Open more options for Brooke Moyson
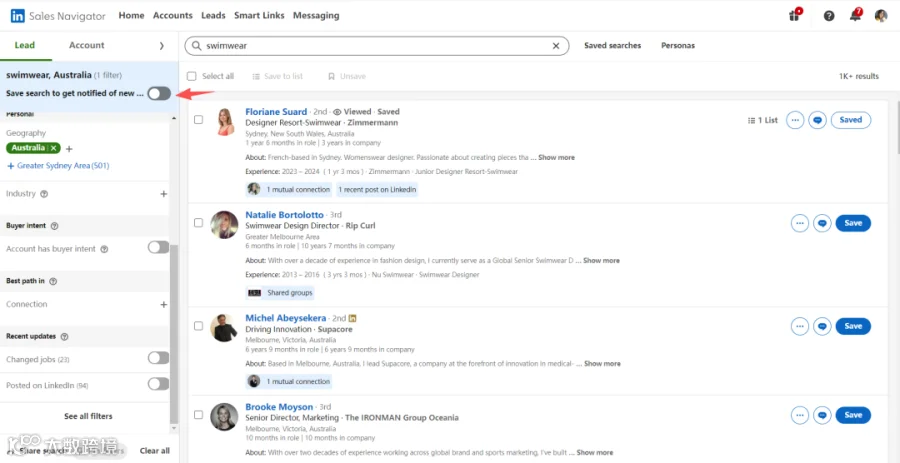This screenshot has width=900, height=463. tap(800, 415)
